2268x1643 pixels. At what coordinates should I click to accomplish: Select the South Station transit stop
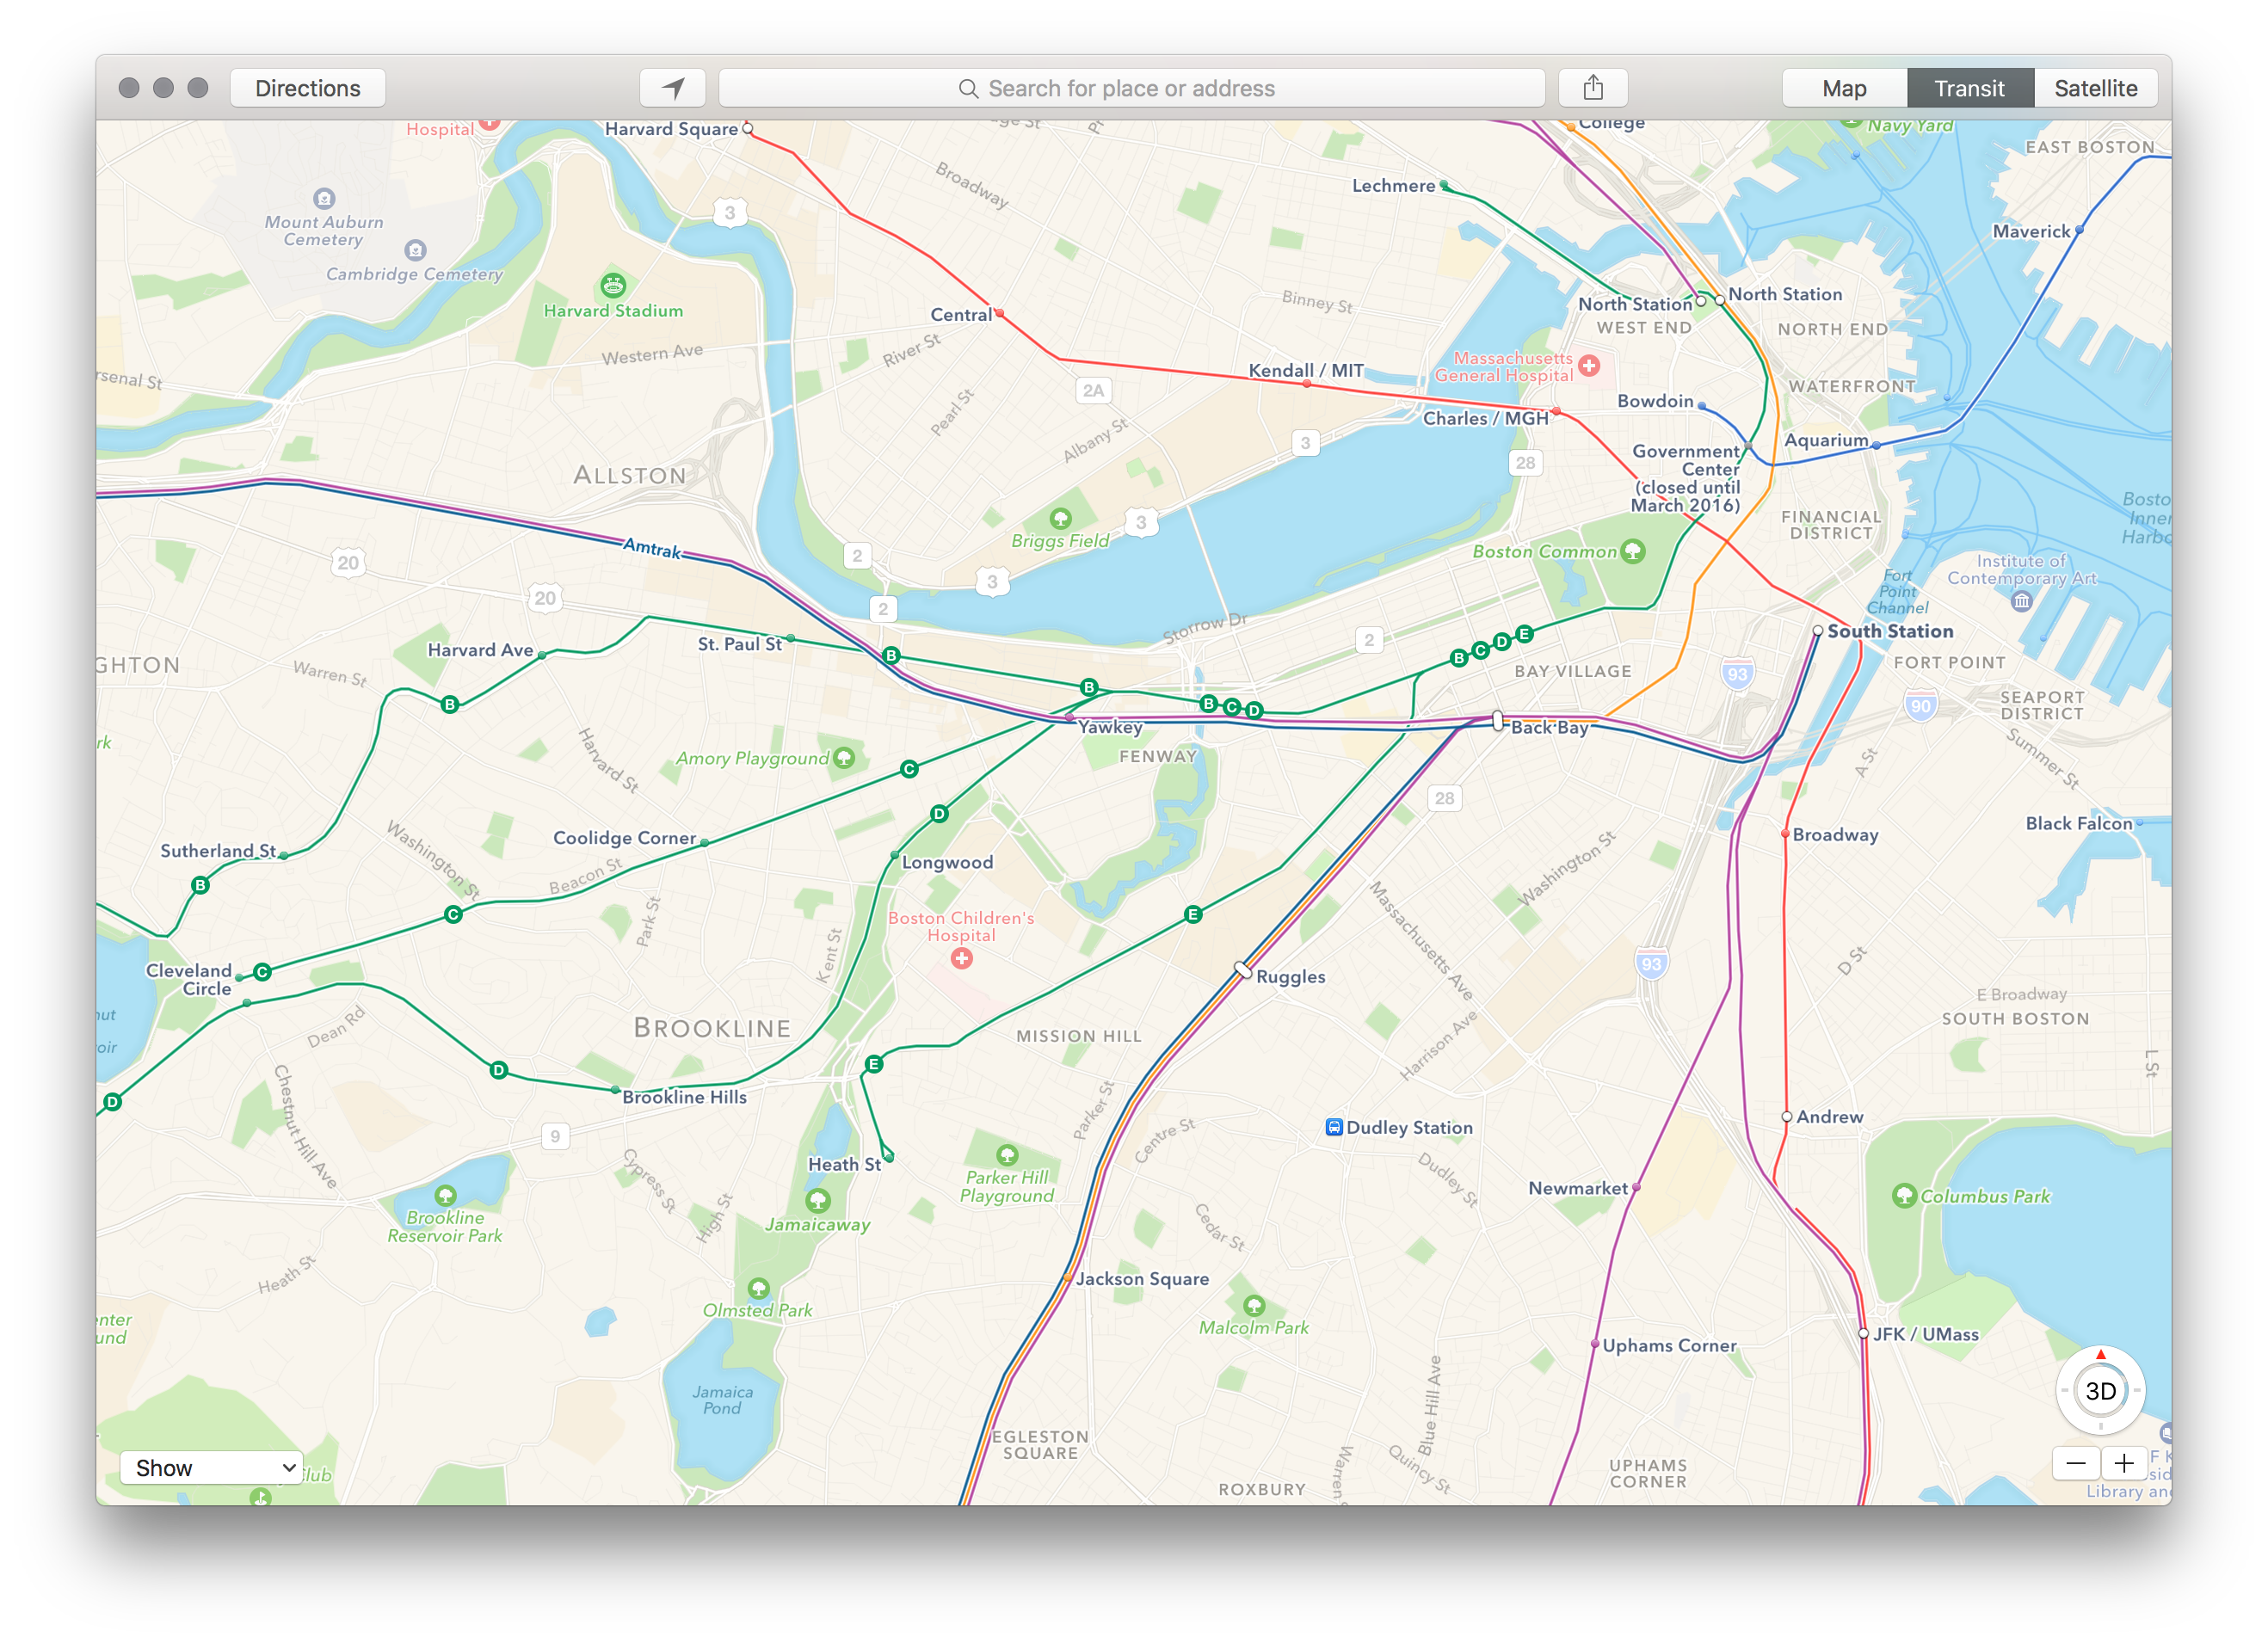point(1817,631)
